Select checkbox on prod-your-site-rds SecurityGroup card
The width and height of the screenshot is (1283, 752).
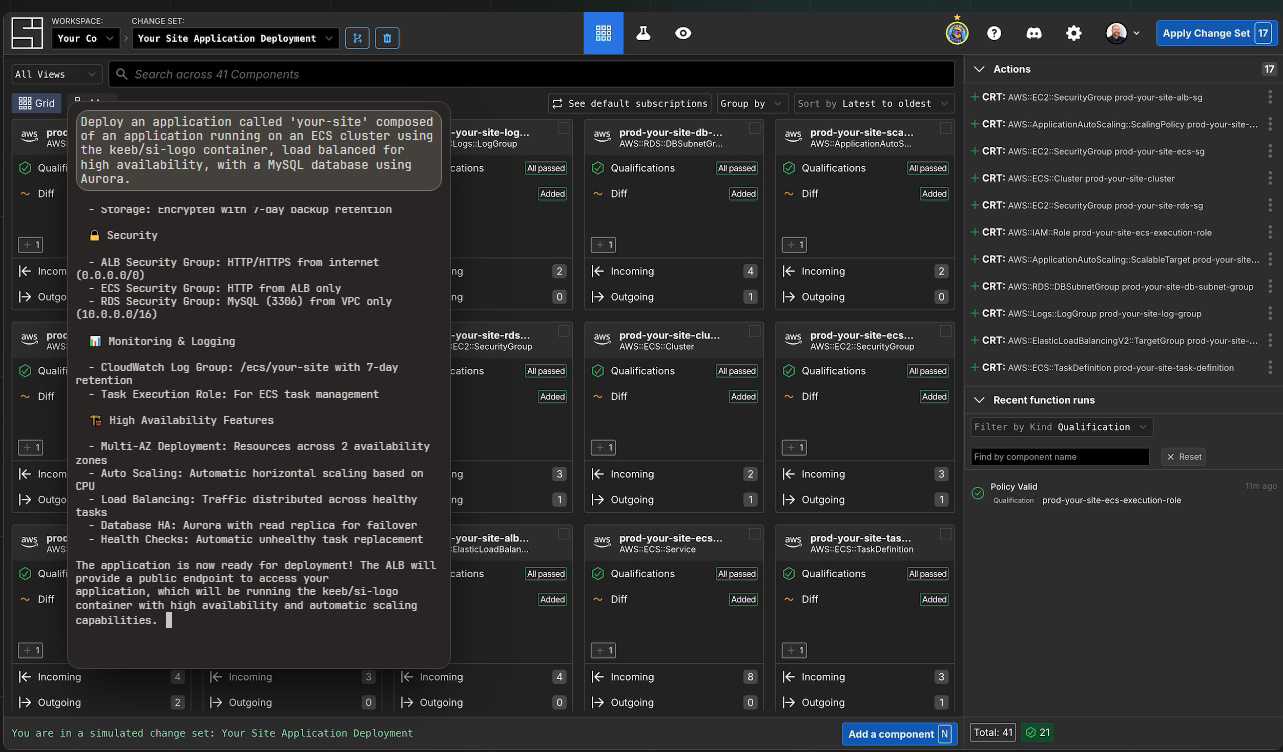(x=564, y=332)
